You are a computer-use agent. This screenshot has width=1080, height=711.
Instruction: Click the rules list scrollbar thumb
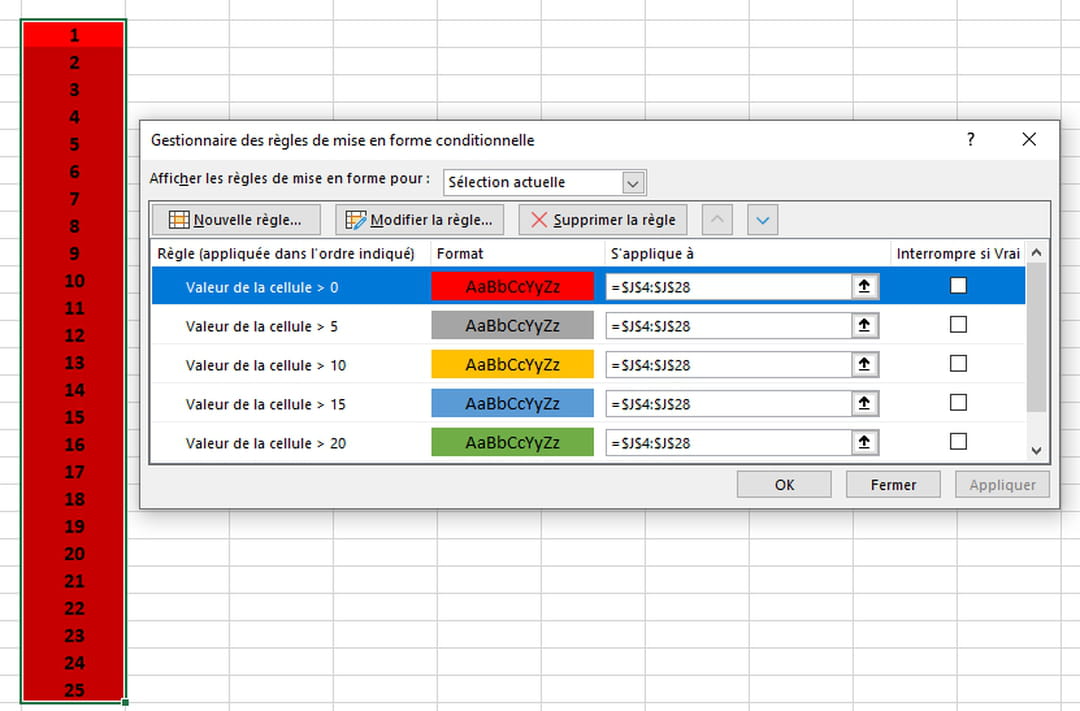click(1037, 338)
